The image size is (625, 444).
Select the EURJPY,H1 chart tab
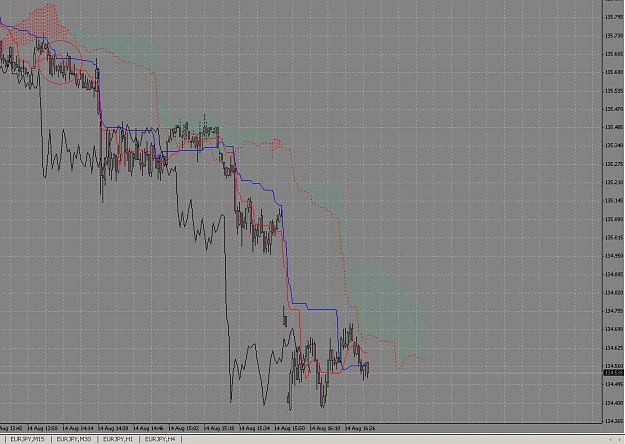coord(118,439)
